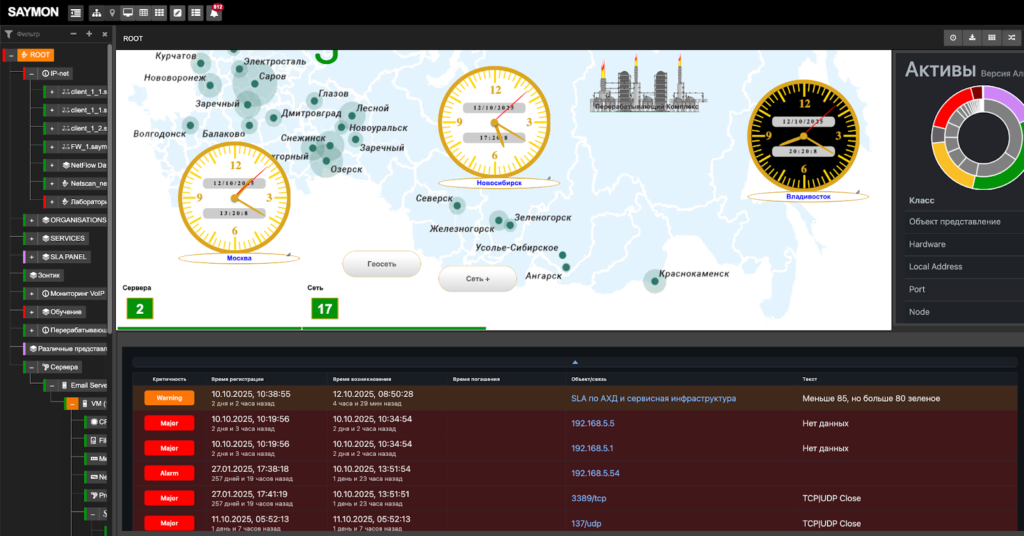Collapse the IP-net tree node
Viewport: 1024px width, 536px height.
pyautogui.click(x=31, y=73)
